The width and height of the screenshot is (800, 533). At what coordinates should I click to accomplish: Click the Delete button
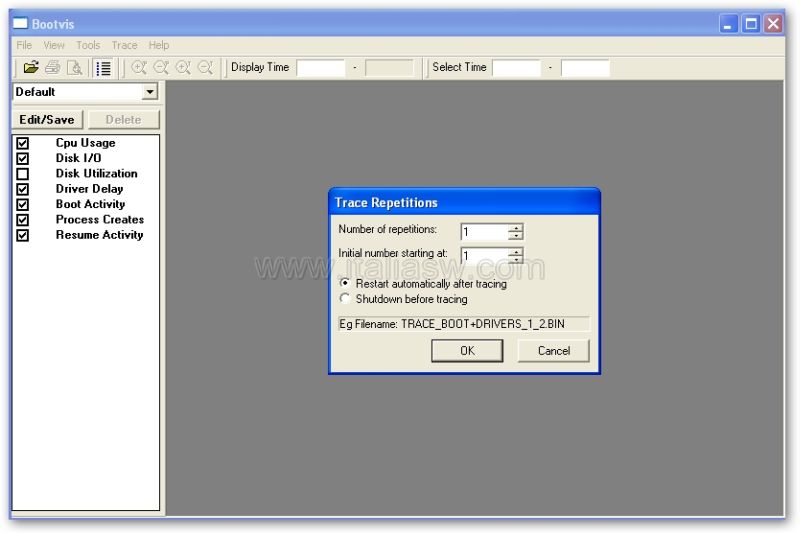[123, 119]
